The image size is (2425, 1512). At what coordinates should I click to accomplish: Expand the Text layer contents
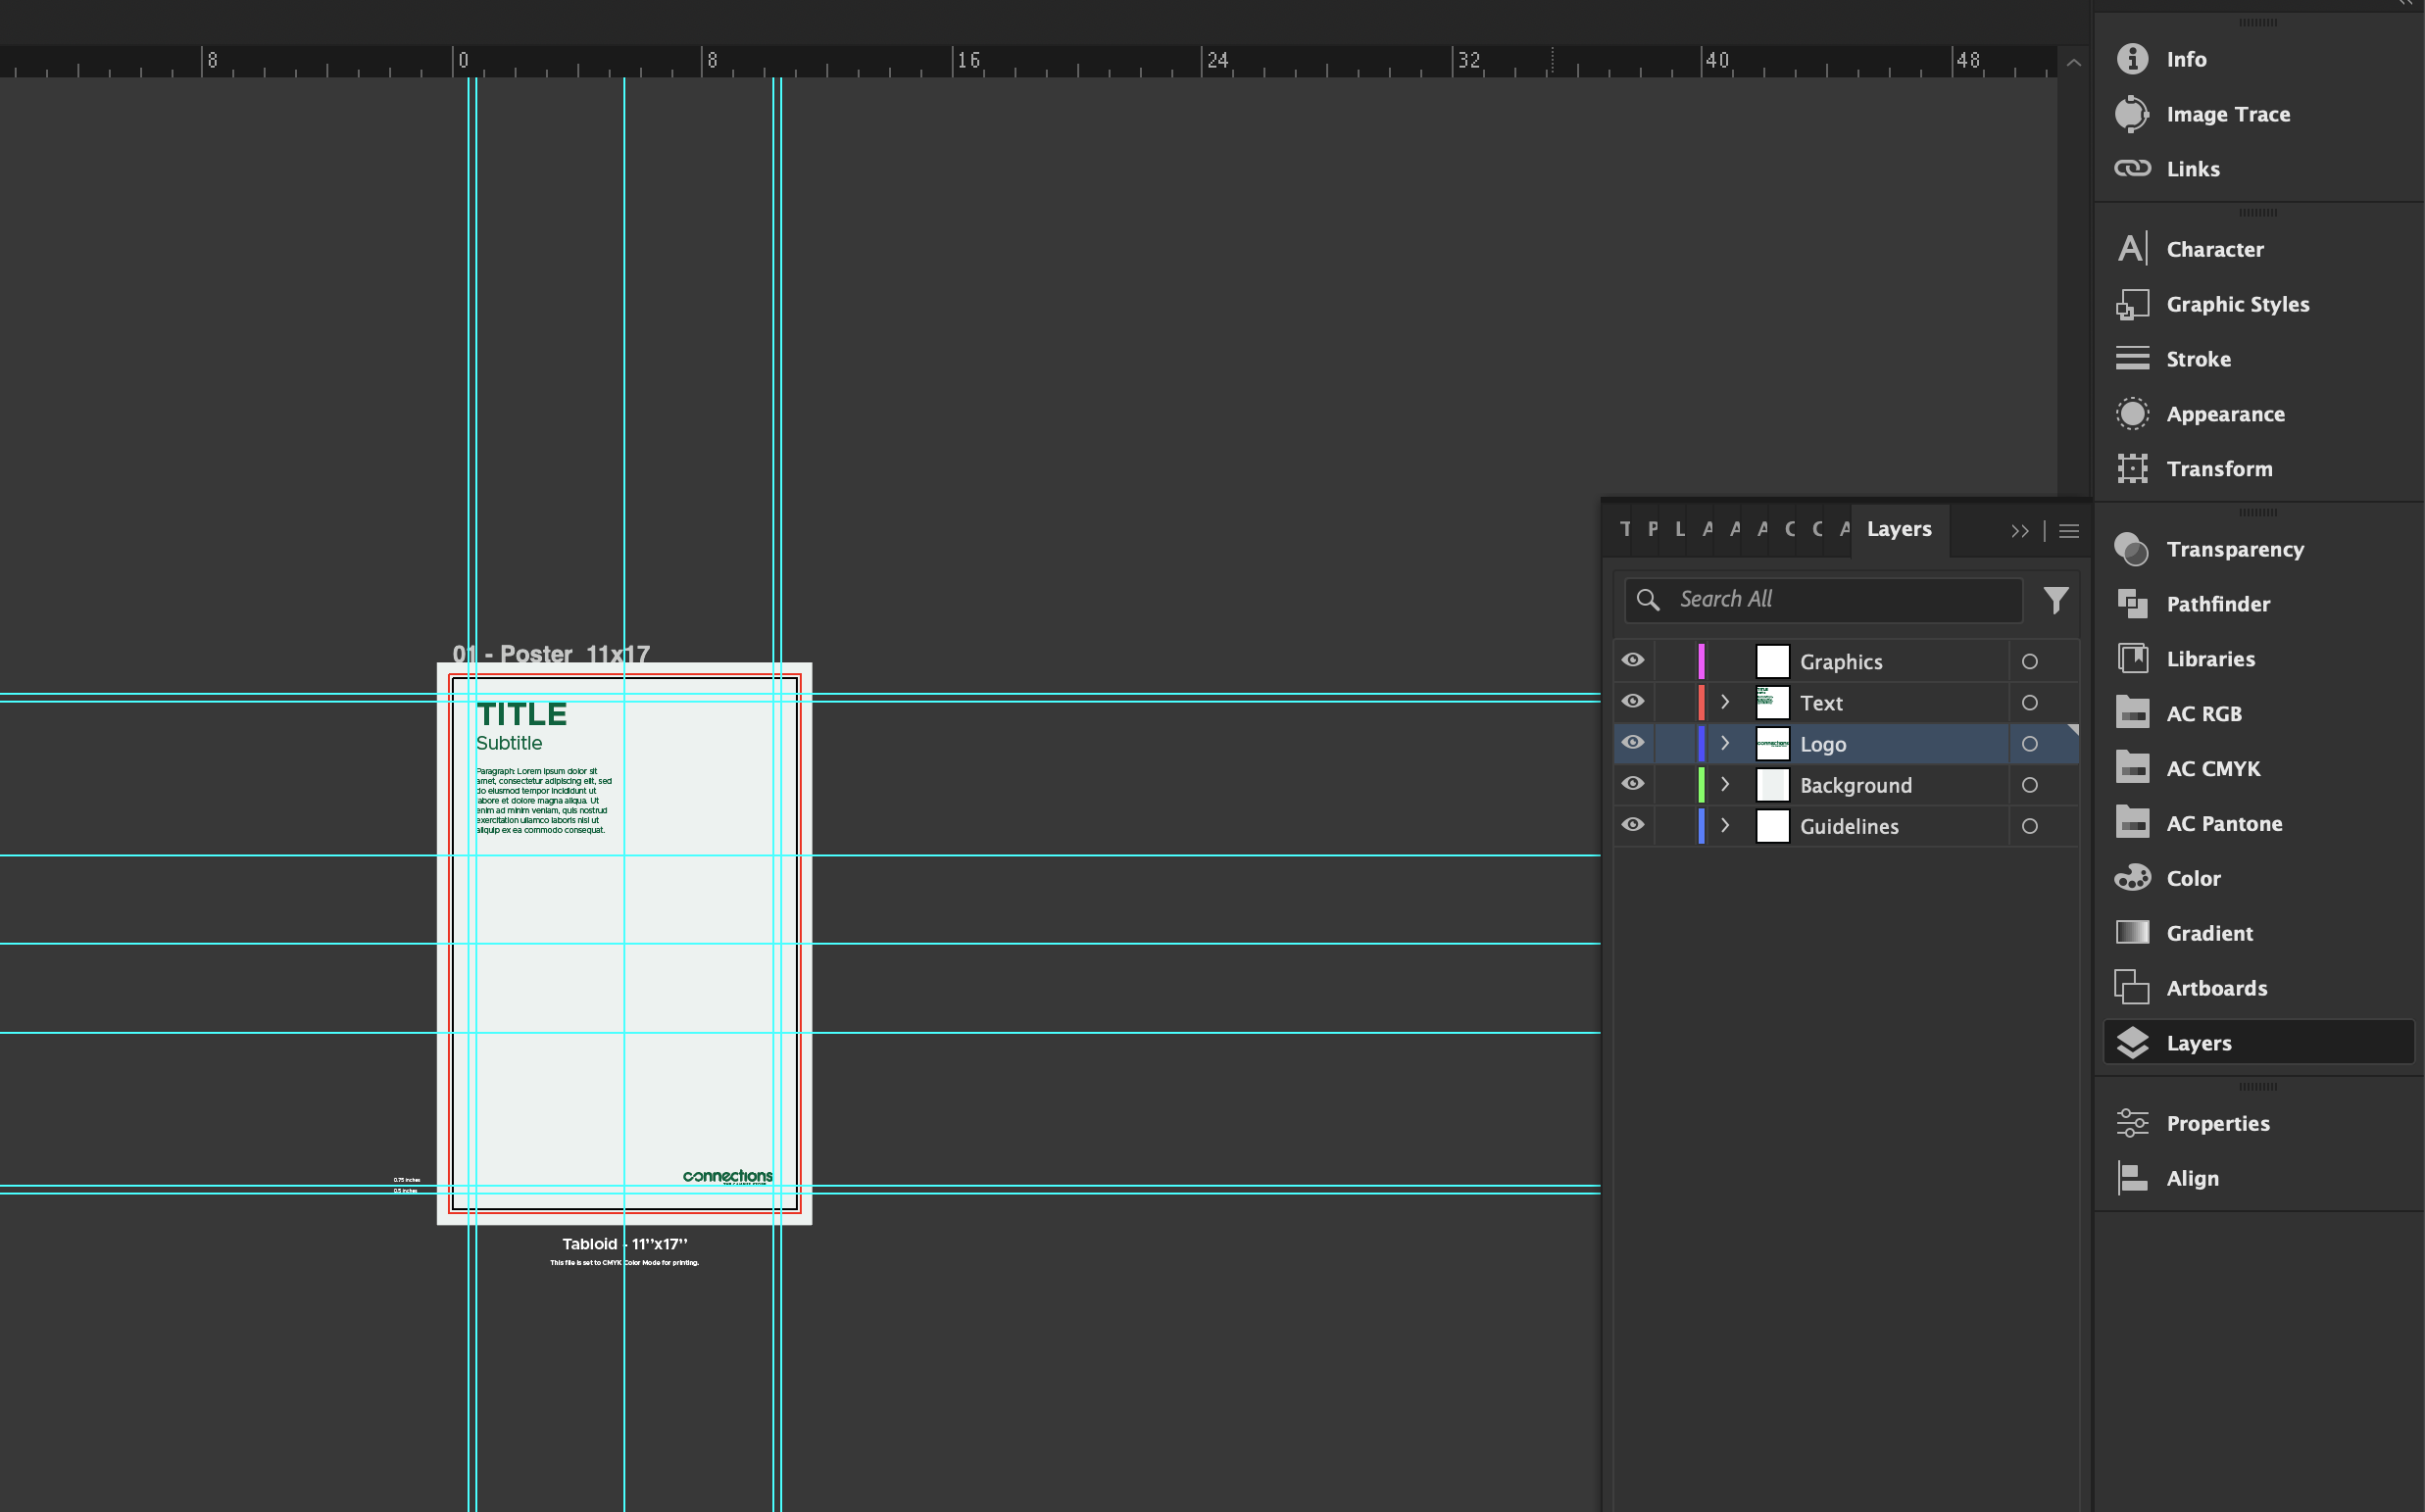(x=1725, y=702)
